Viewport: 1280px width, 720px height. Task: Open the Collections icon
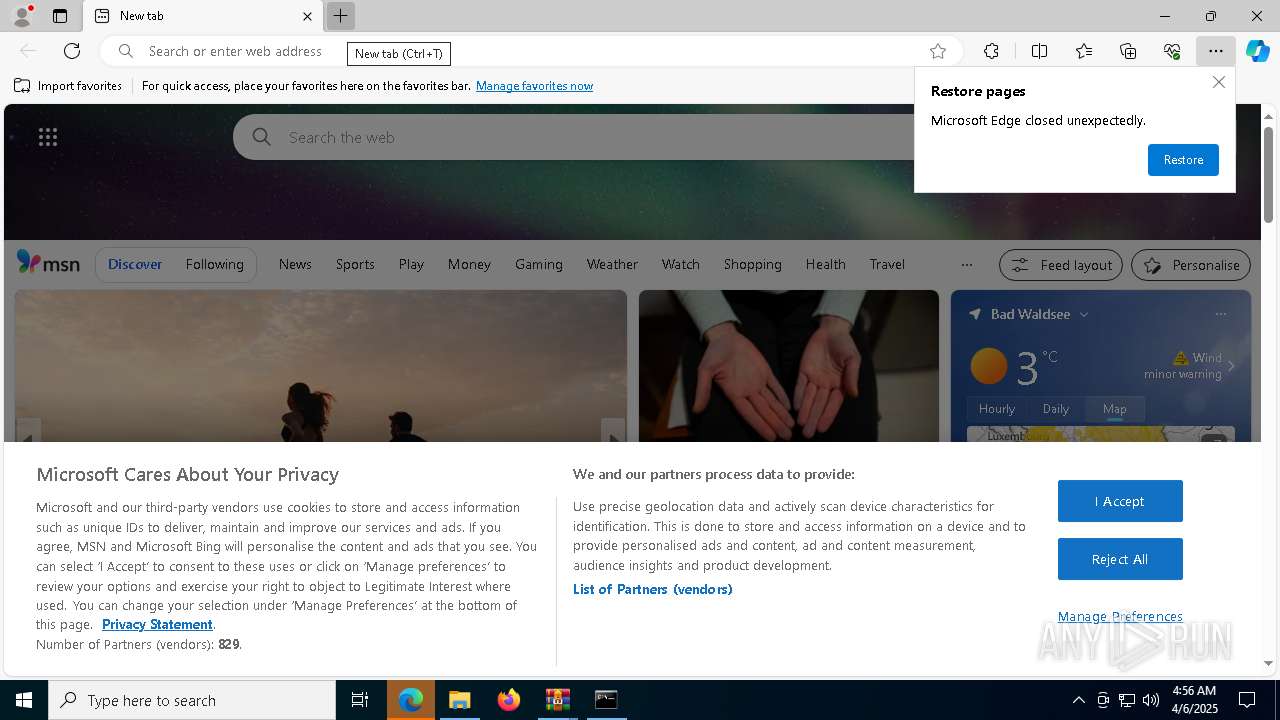(x=1128, y=51)
